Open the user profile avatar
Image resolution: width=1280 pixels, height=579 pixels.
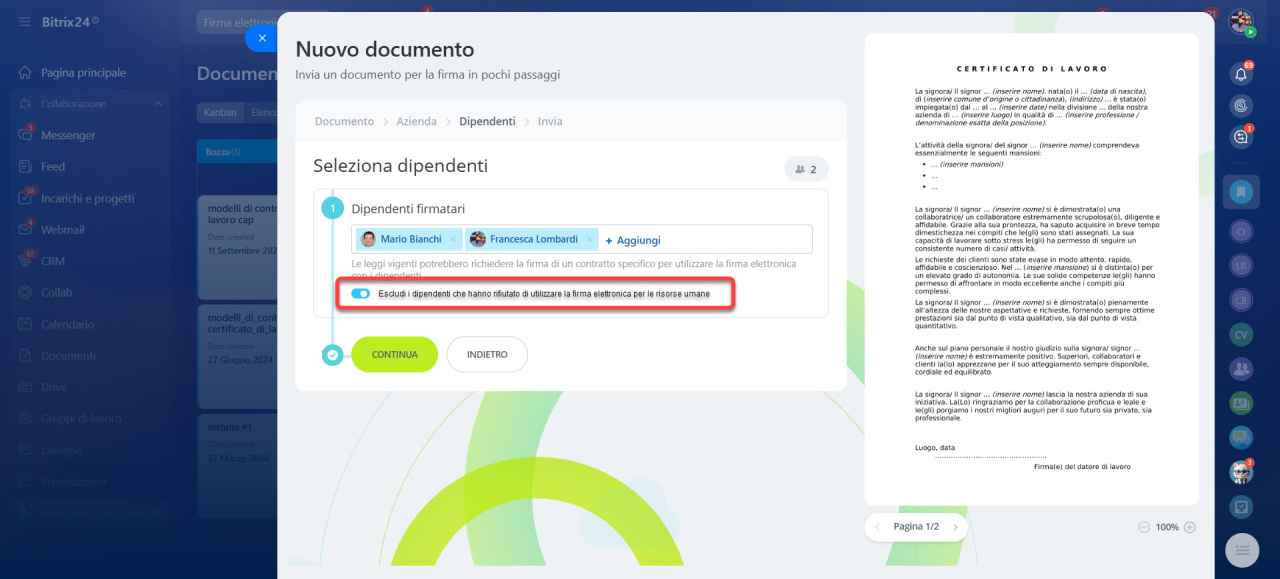pos(1241,21)
